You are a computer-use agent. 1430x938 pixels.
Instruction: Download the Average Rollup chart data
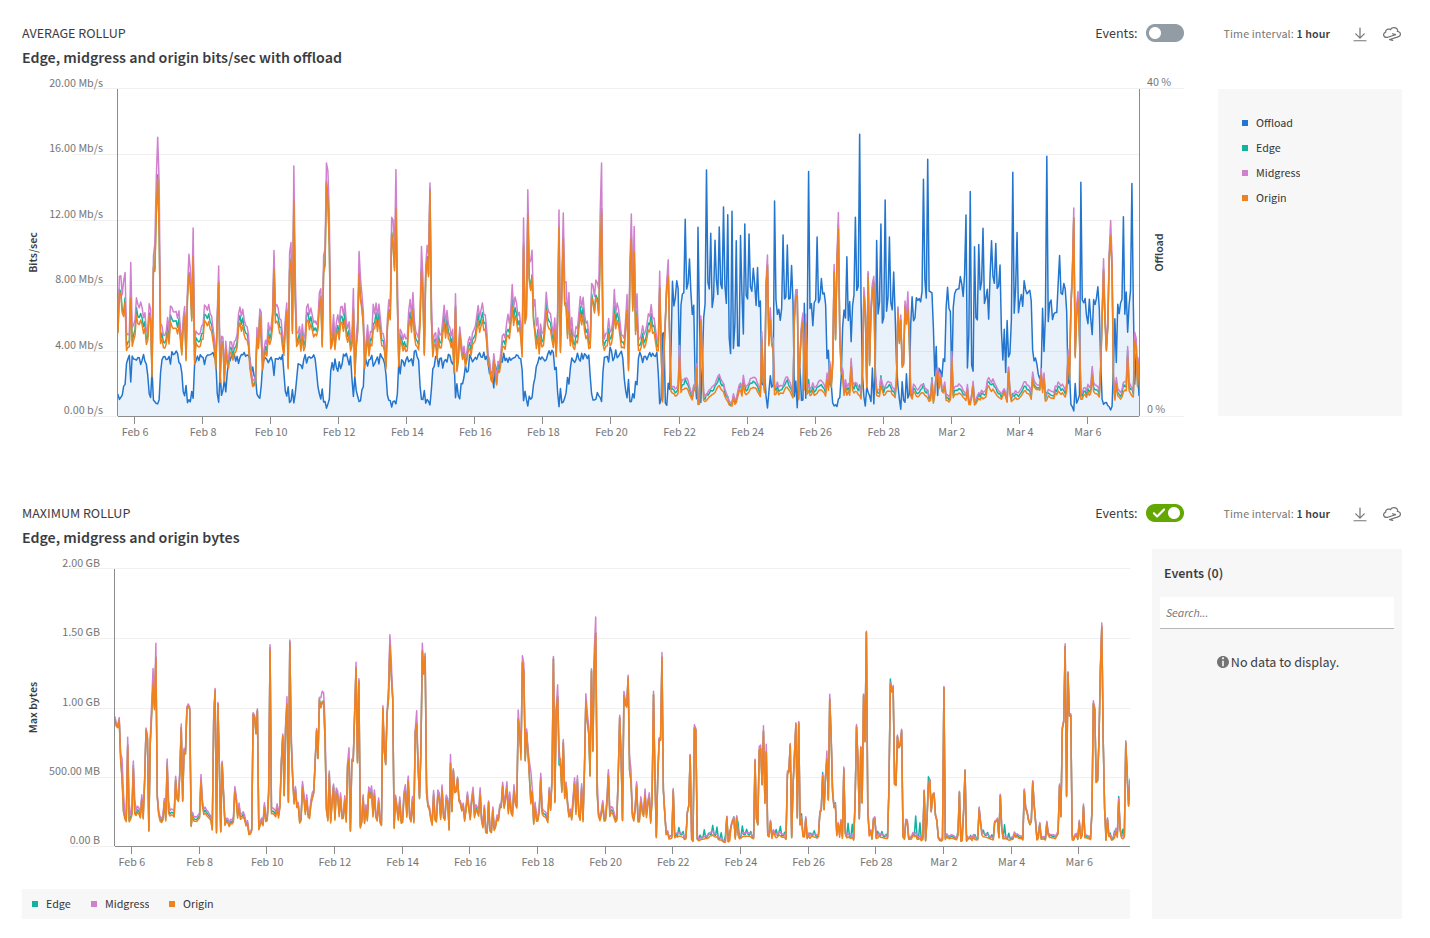click(1360, 33)
